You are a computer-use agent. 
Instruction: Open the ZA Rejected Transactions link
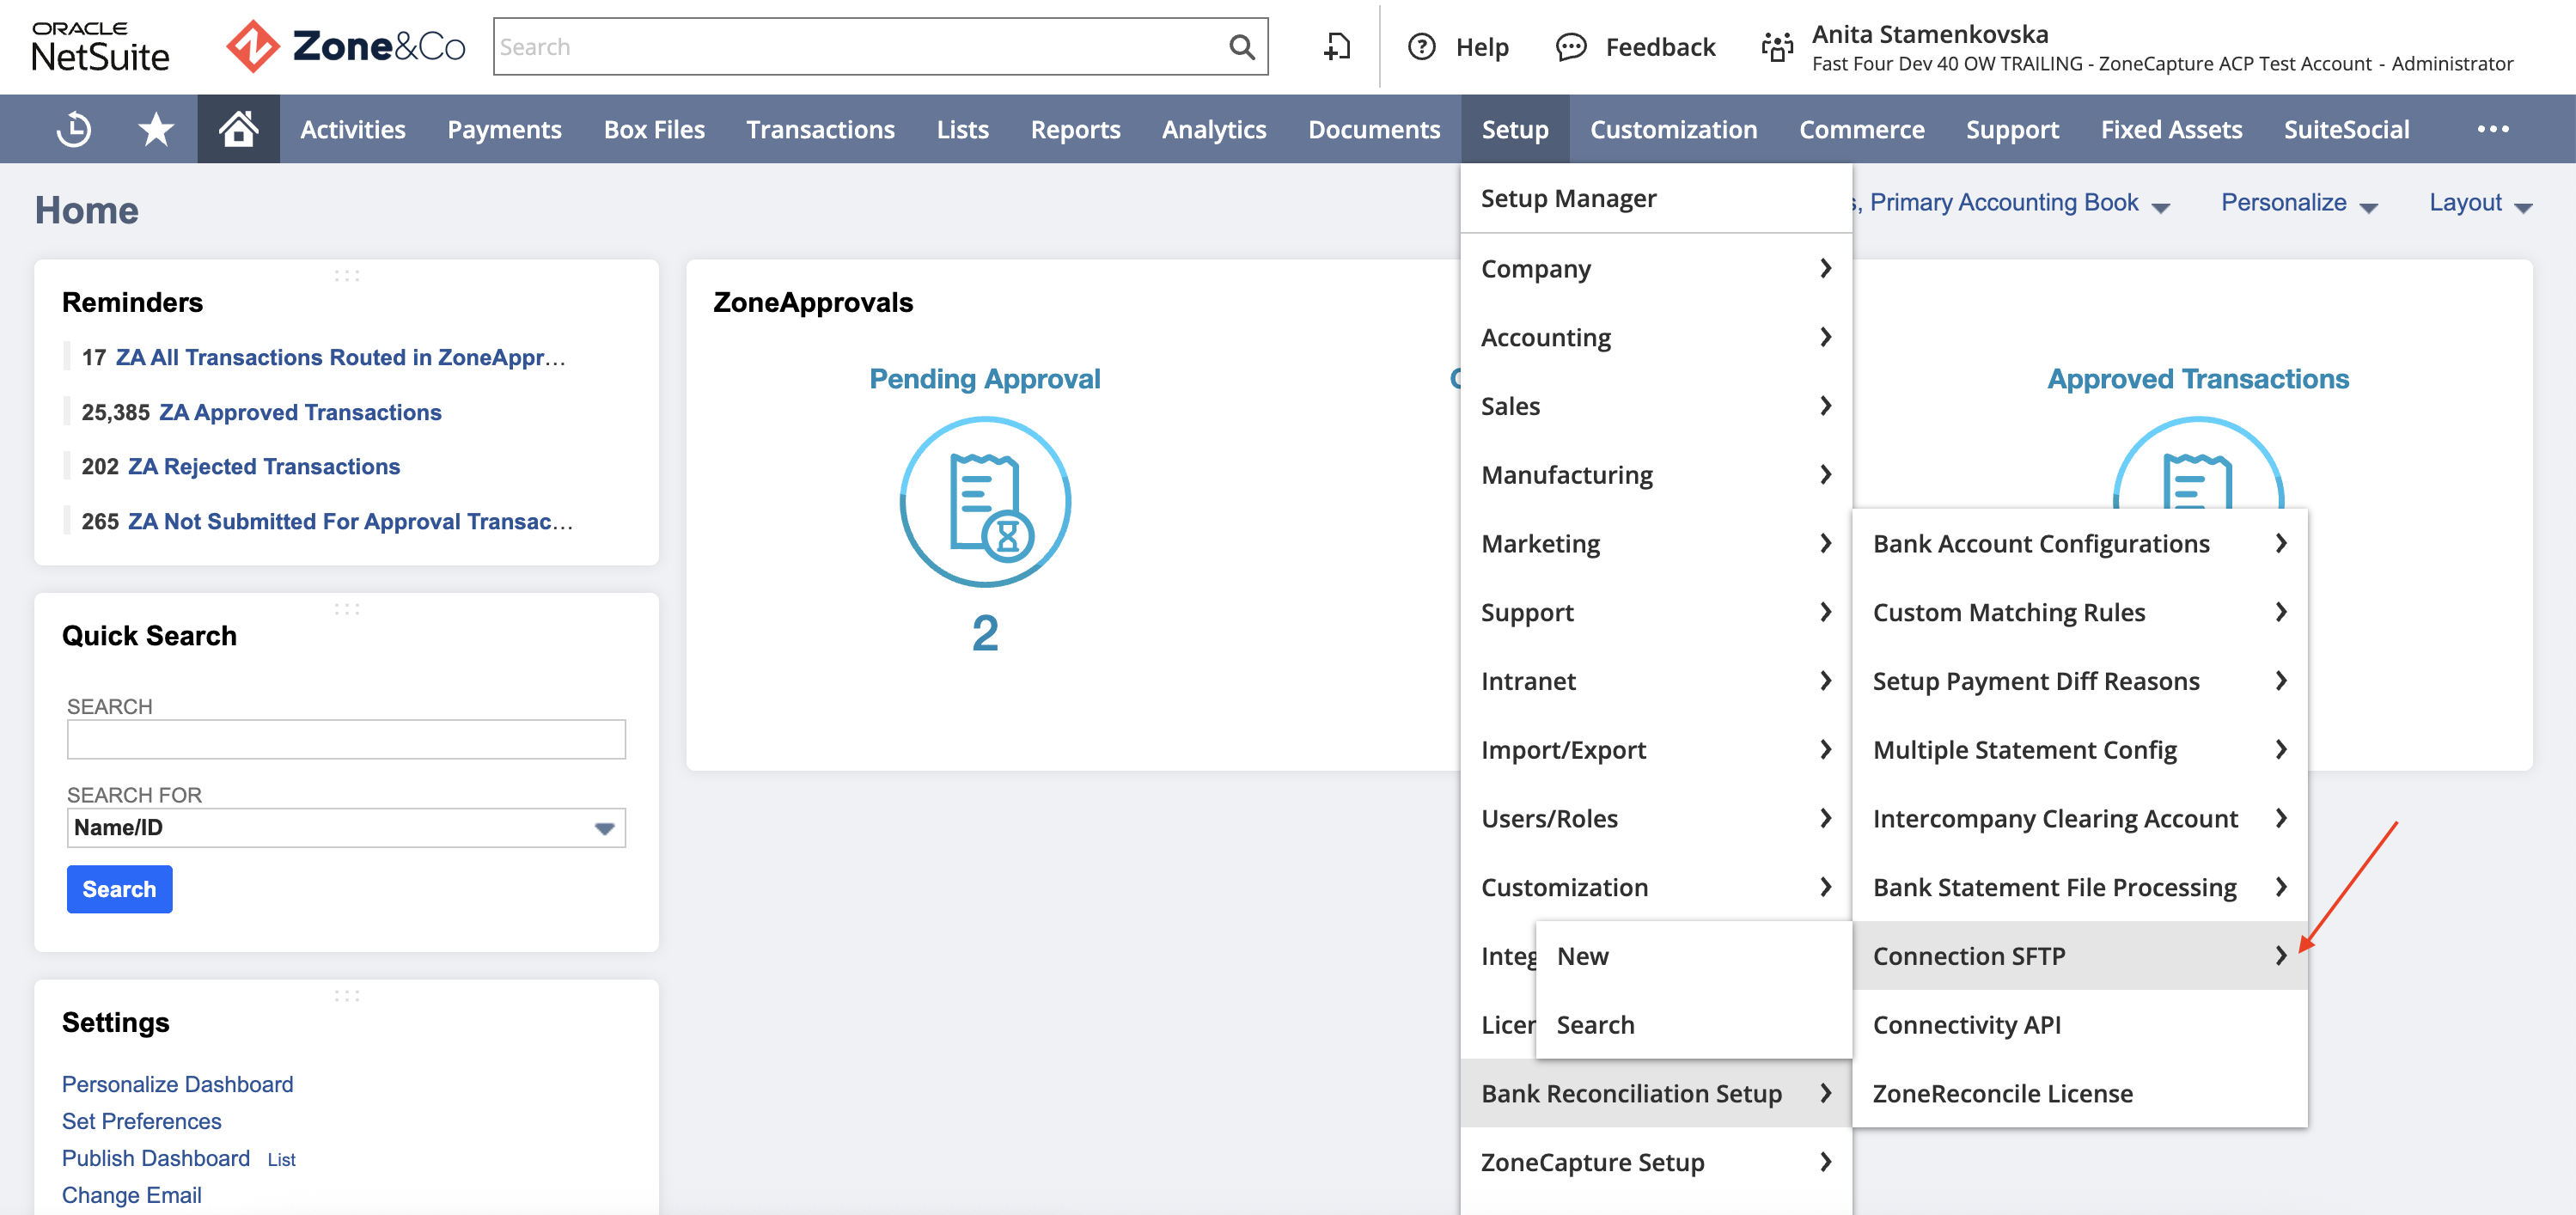tap(265, 465)
